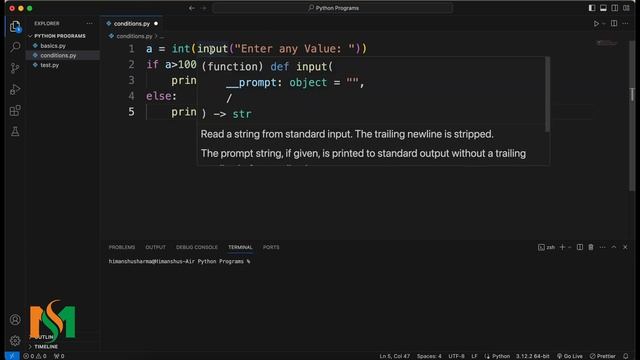Image resolution: width=640 pixels, height=360 pixels.
Task: Start Go Live server
Action: point(570,356)
